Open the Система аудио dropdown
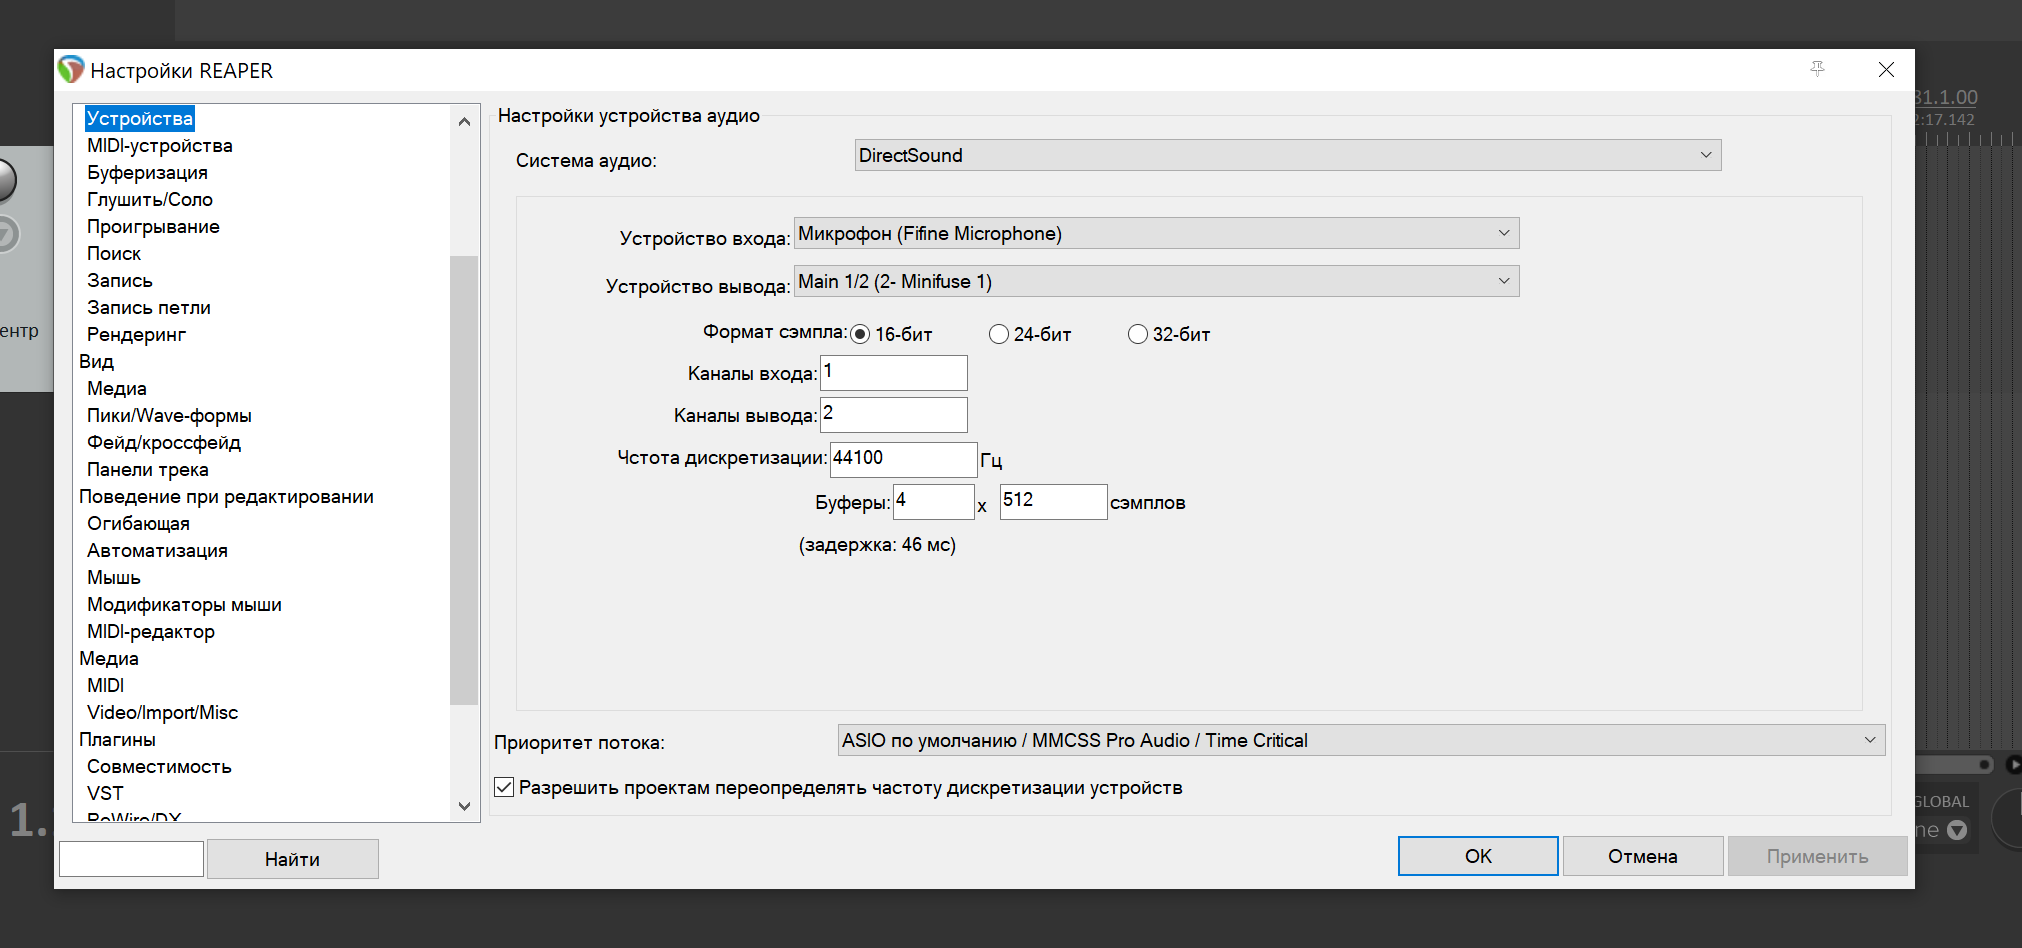Image resolution: width=2022 pixels, height=948 pixels. [x=1288, y=155]
